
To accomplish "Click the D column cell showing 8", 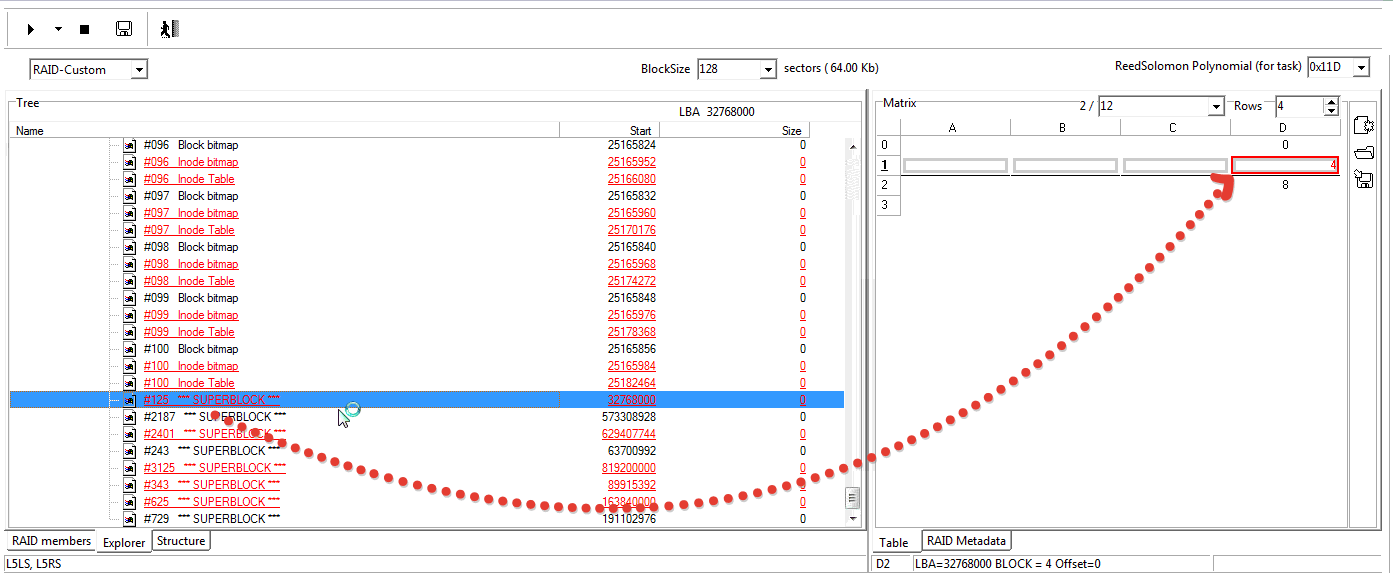I will coord(1285,185).
